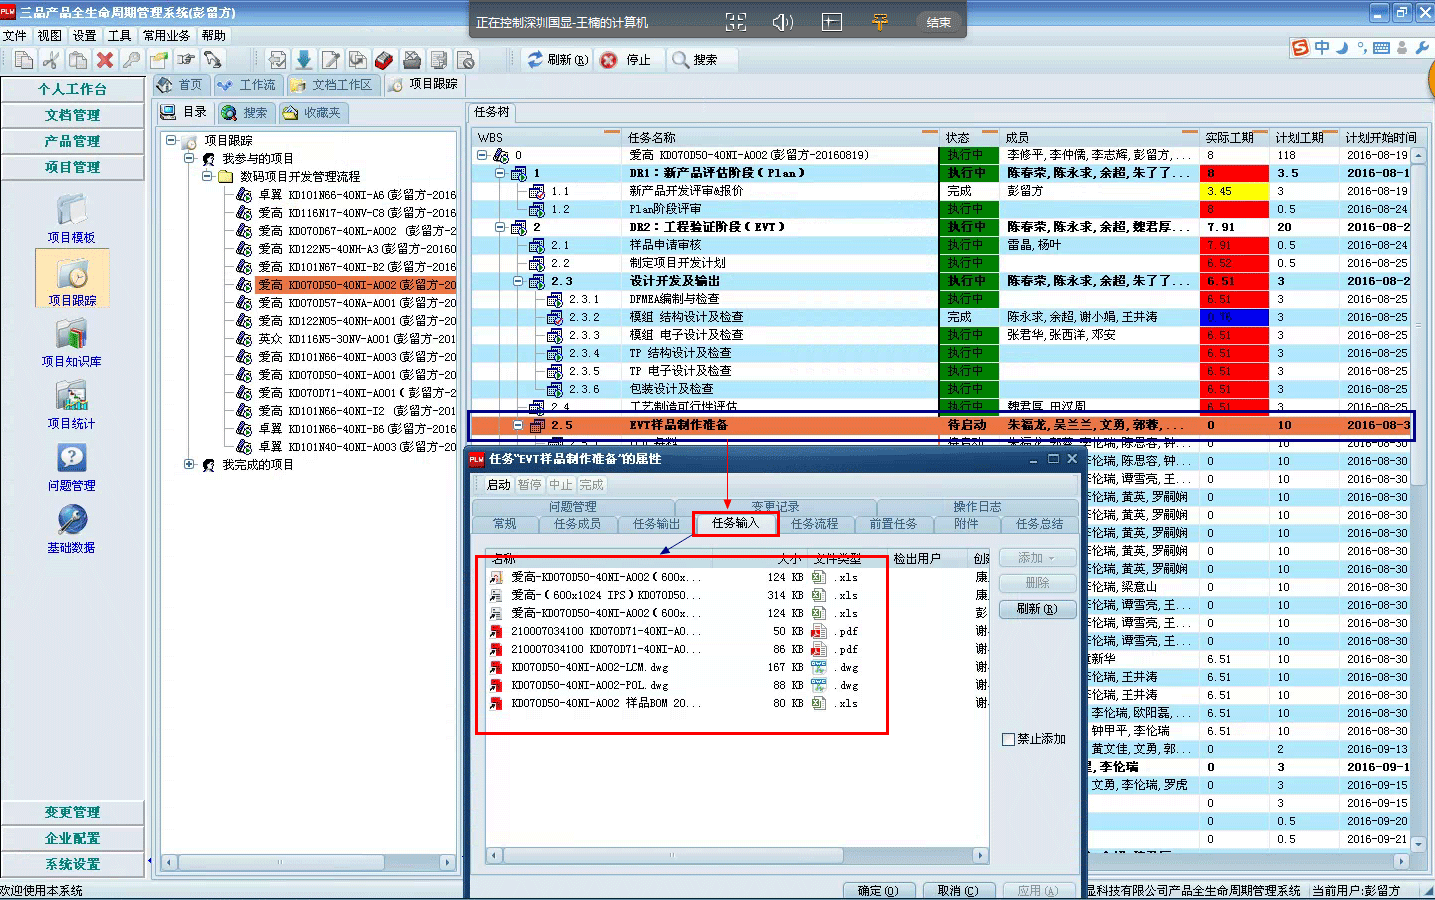Open the 添加 dropdown button
The width and height of the screenshot is (1435, 900).
point(1036,558)
